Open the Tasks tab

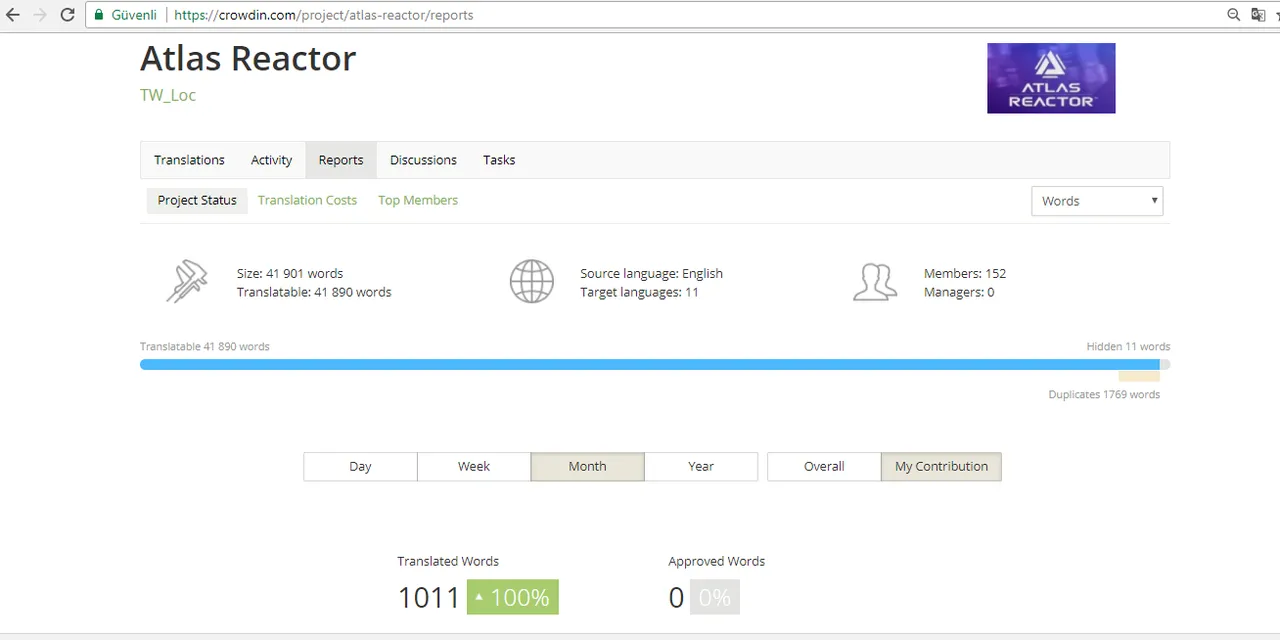[x=499, y=160]
